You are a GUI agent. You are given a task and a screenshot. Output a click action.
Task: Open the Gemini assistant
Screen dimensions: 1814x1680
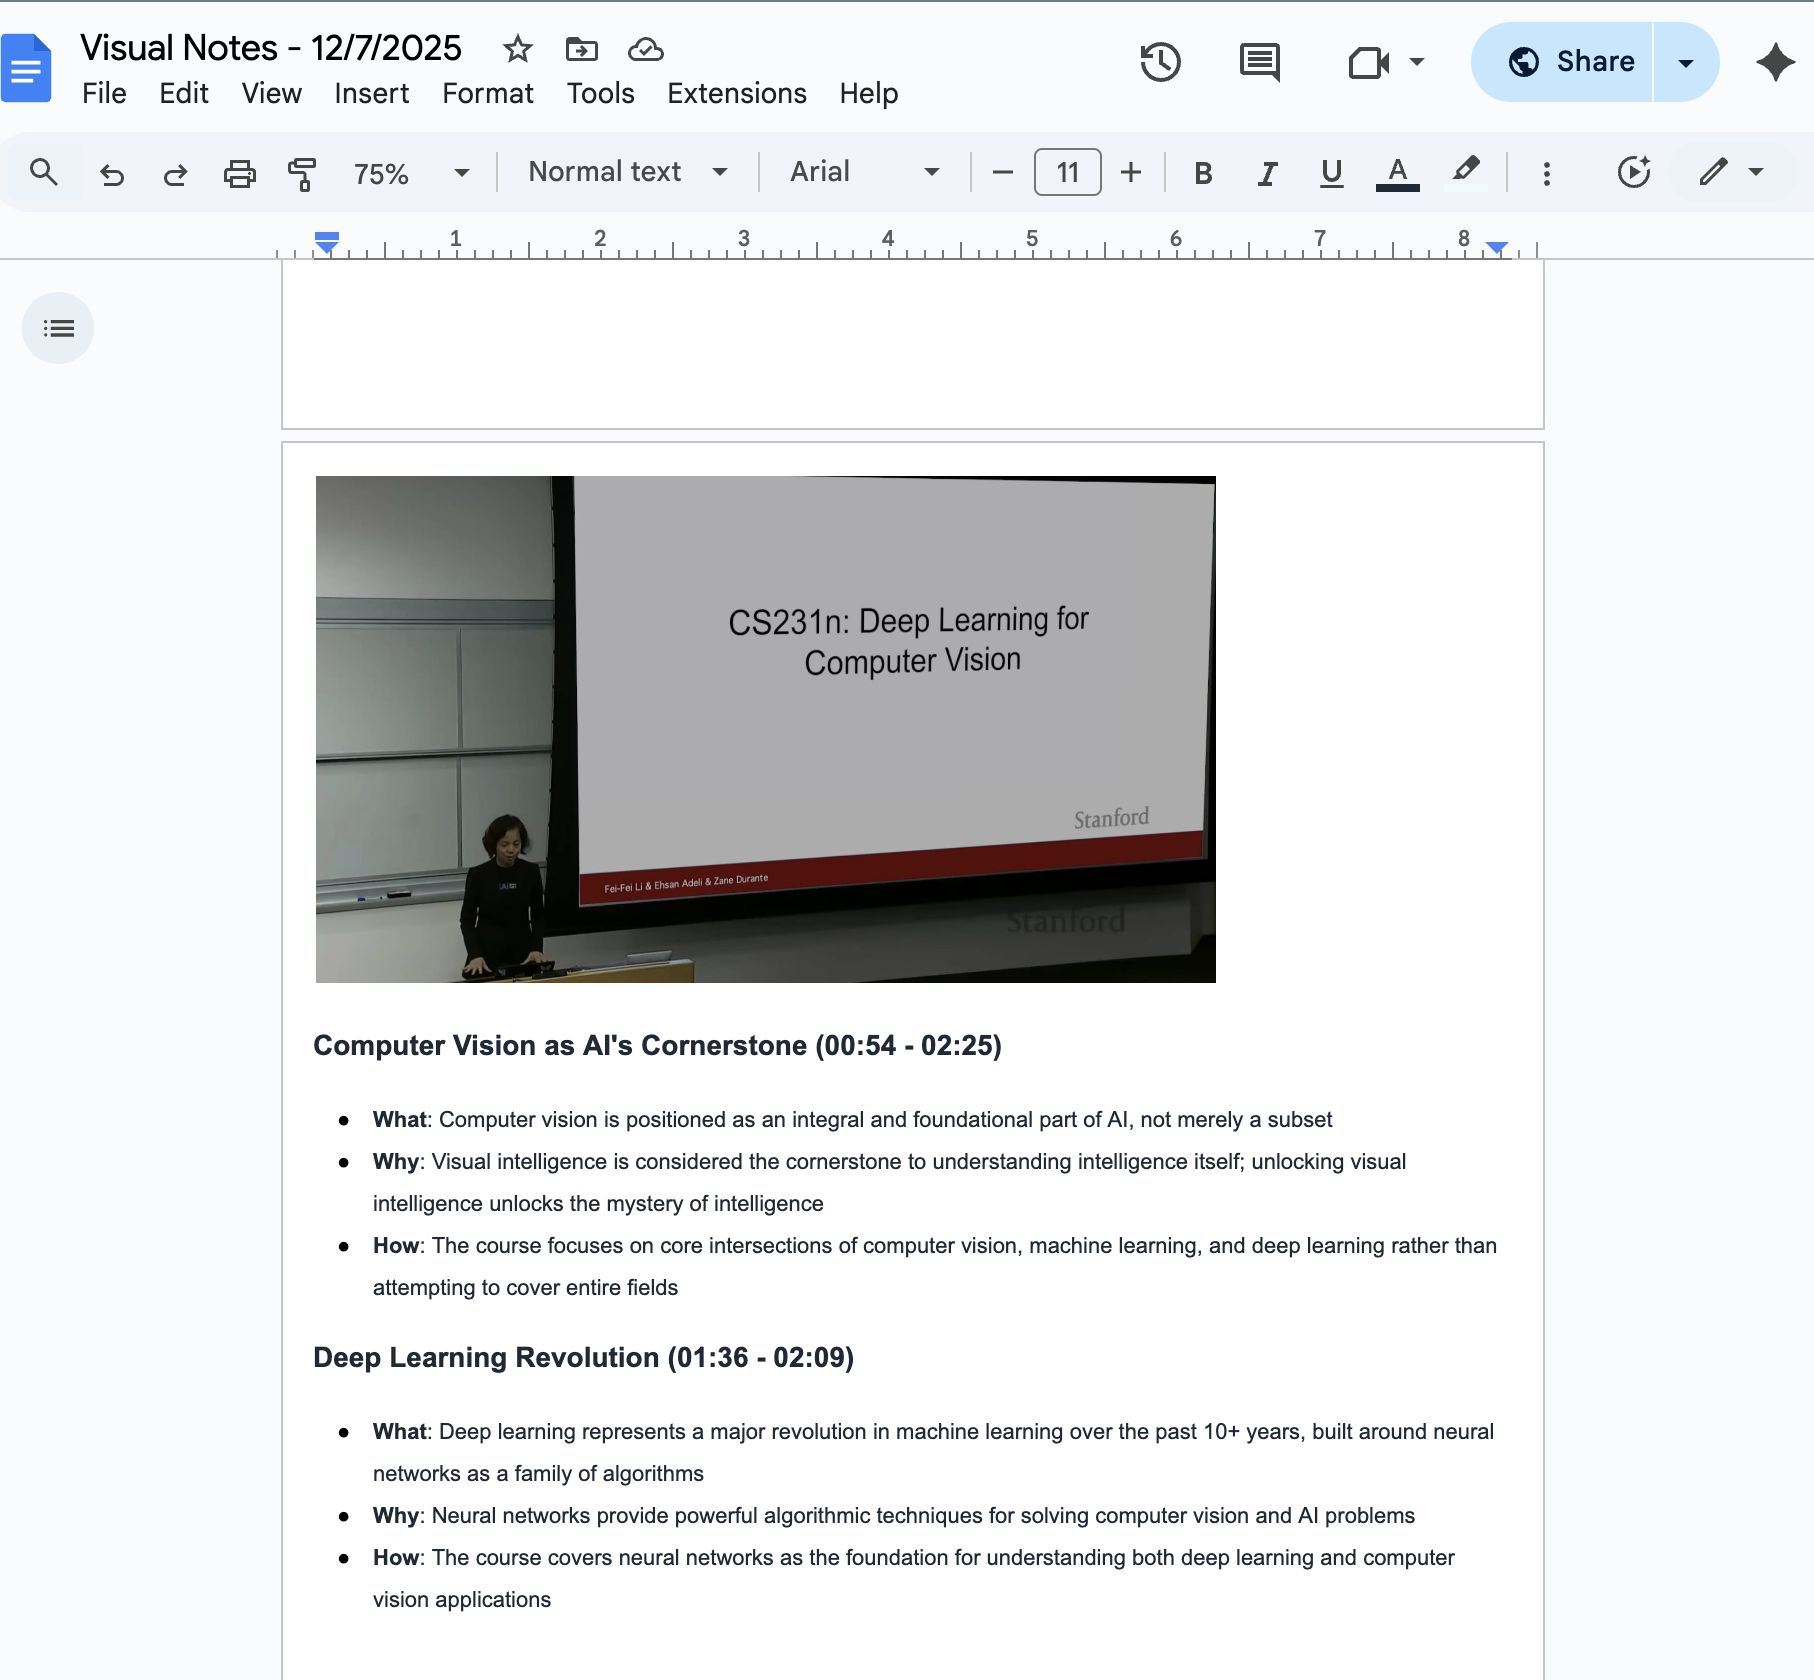pyautogui.click(x=1775, y=61)
